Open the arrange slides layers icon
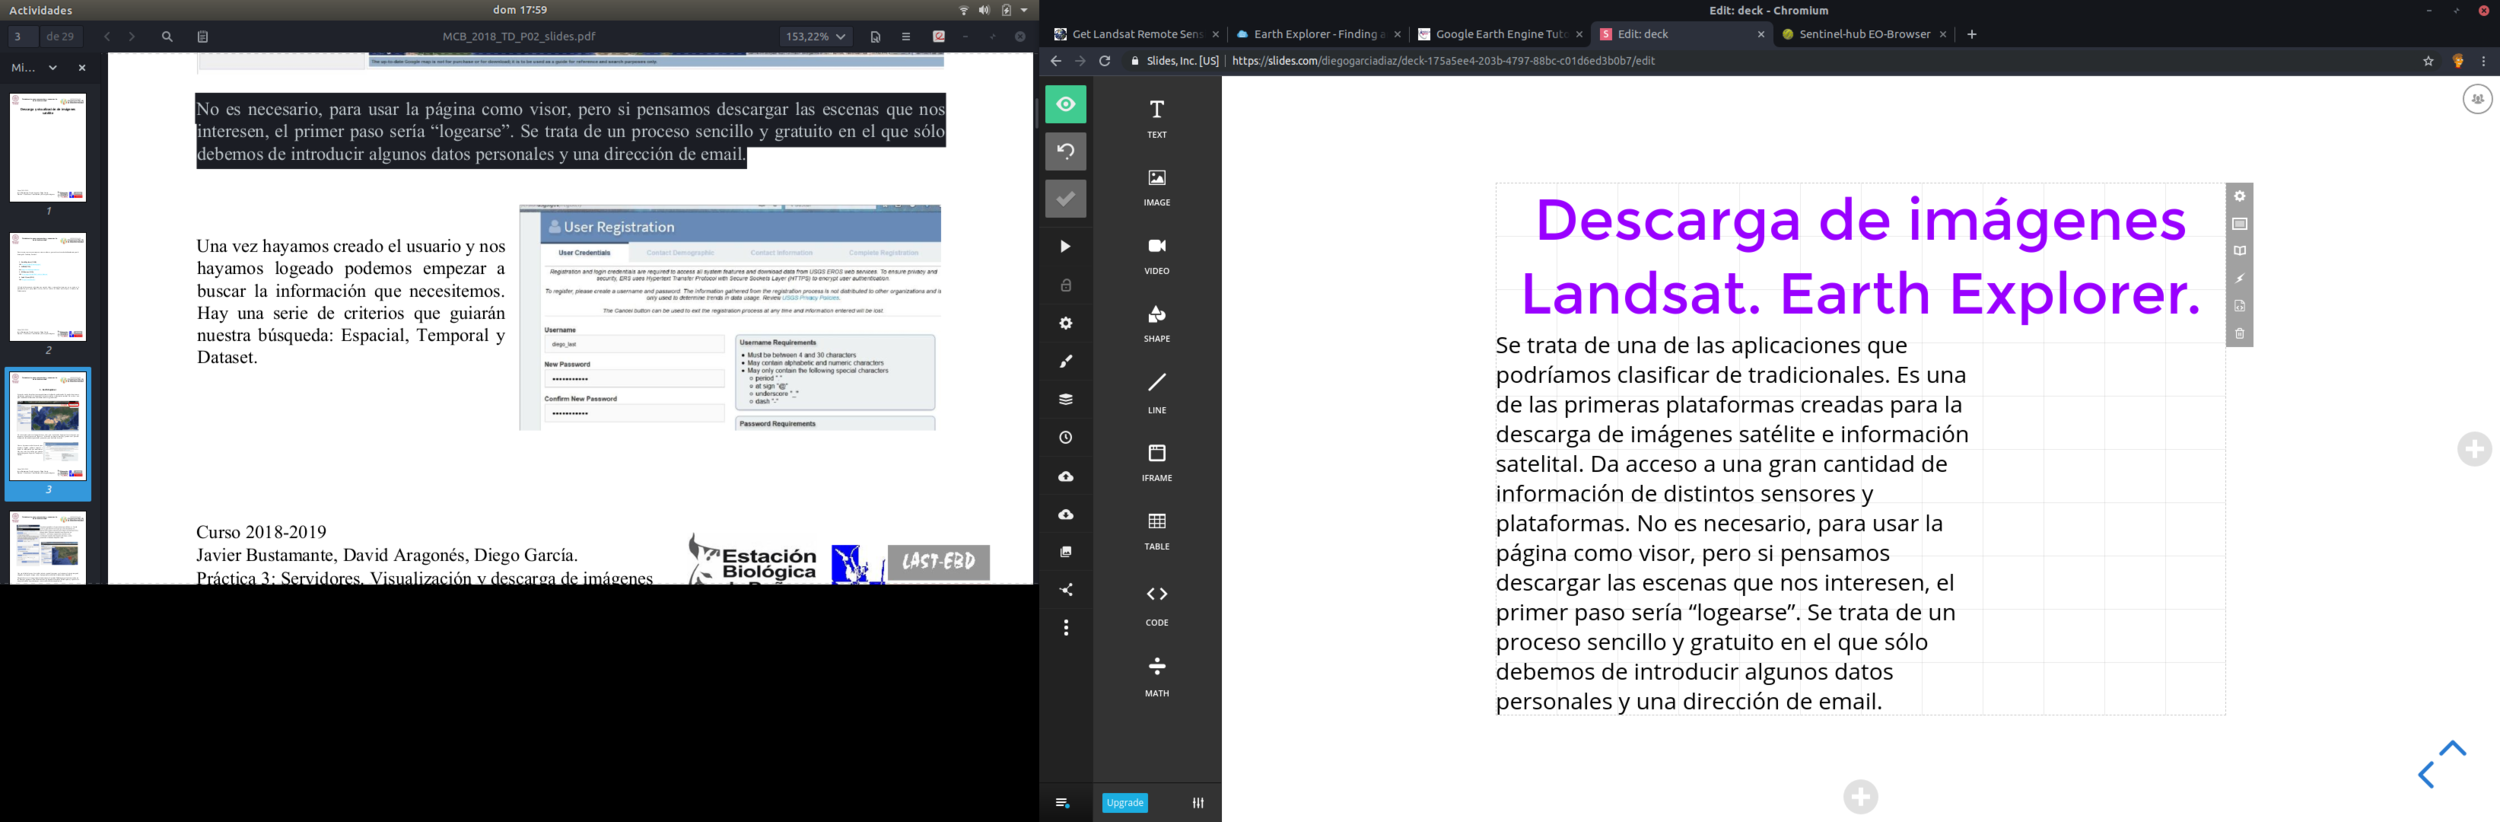The height and width of the screenshot is (822, 2500). pos(1065,399)
